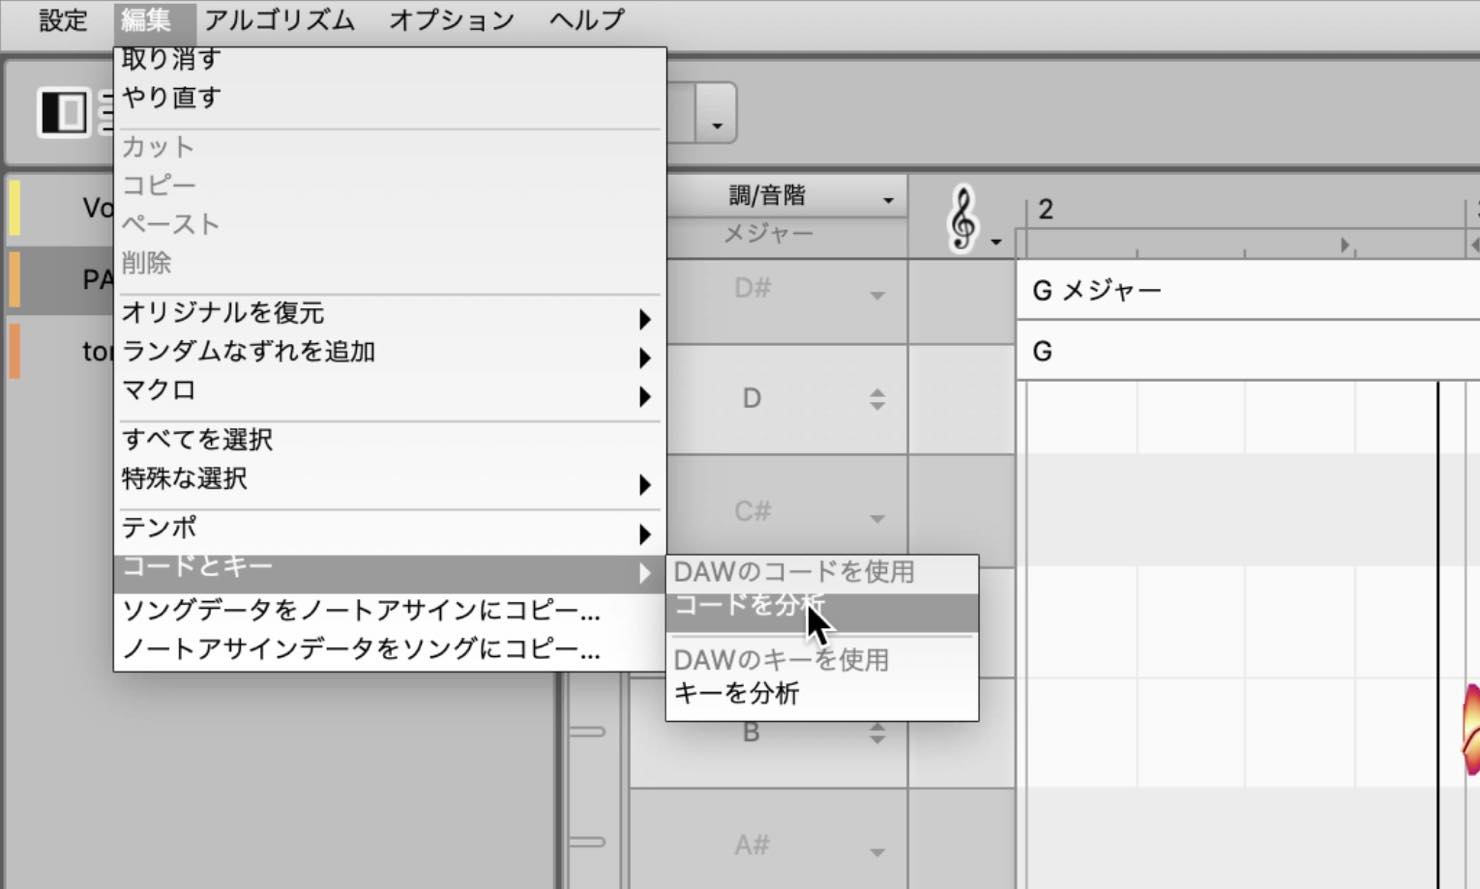The height and width of the screenshot is (889, 1480).
Task: Open the ヘルプ menu
Action: click(586, 20)
